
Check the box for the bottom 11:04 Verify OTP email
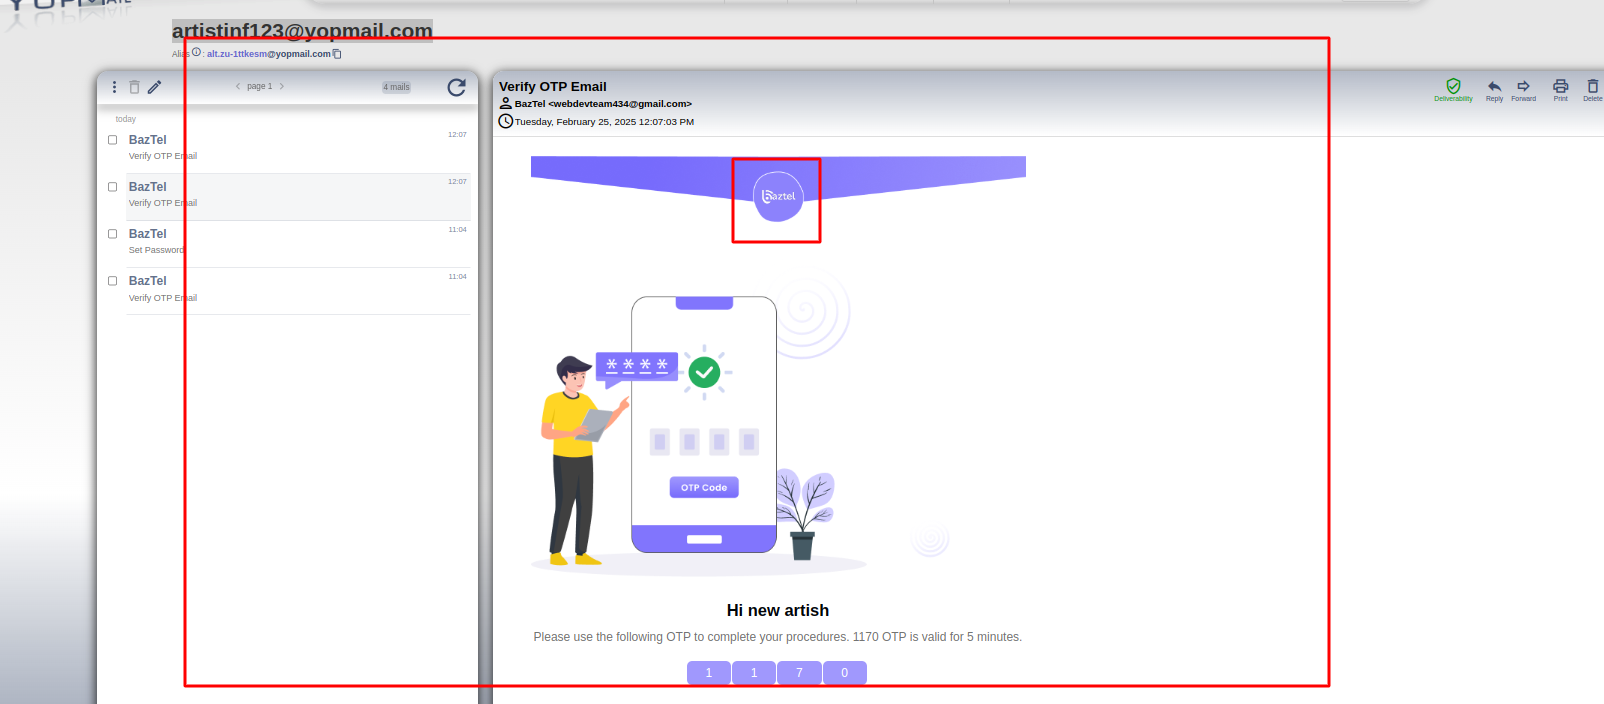click(x=113, y=281)
